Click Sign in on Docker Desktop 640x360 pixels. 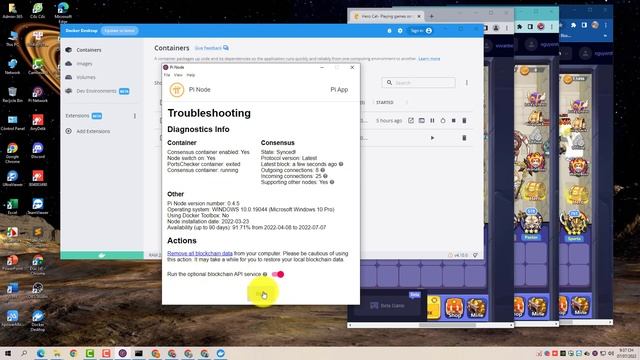[x=421, y=31]
